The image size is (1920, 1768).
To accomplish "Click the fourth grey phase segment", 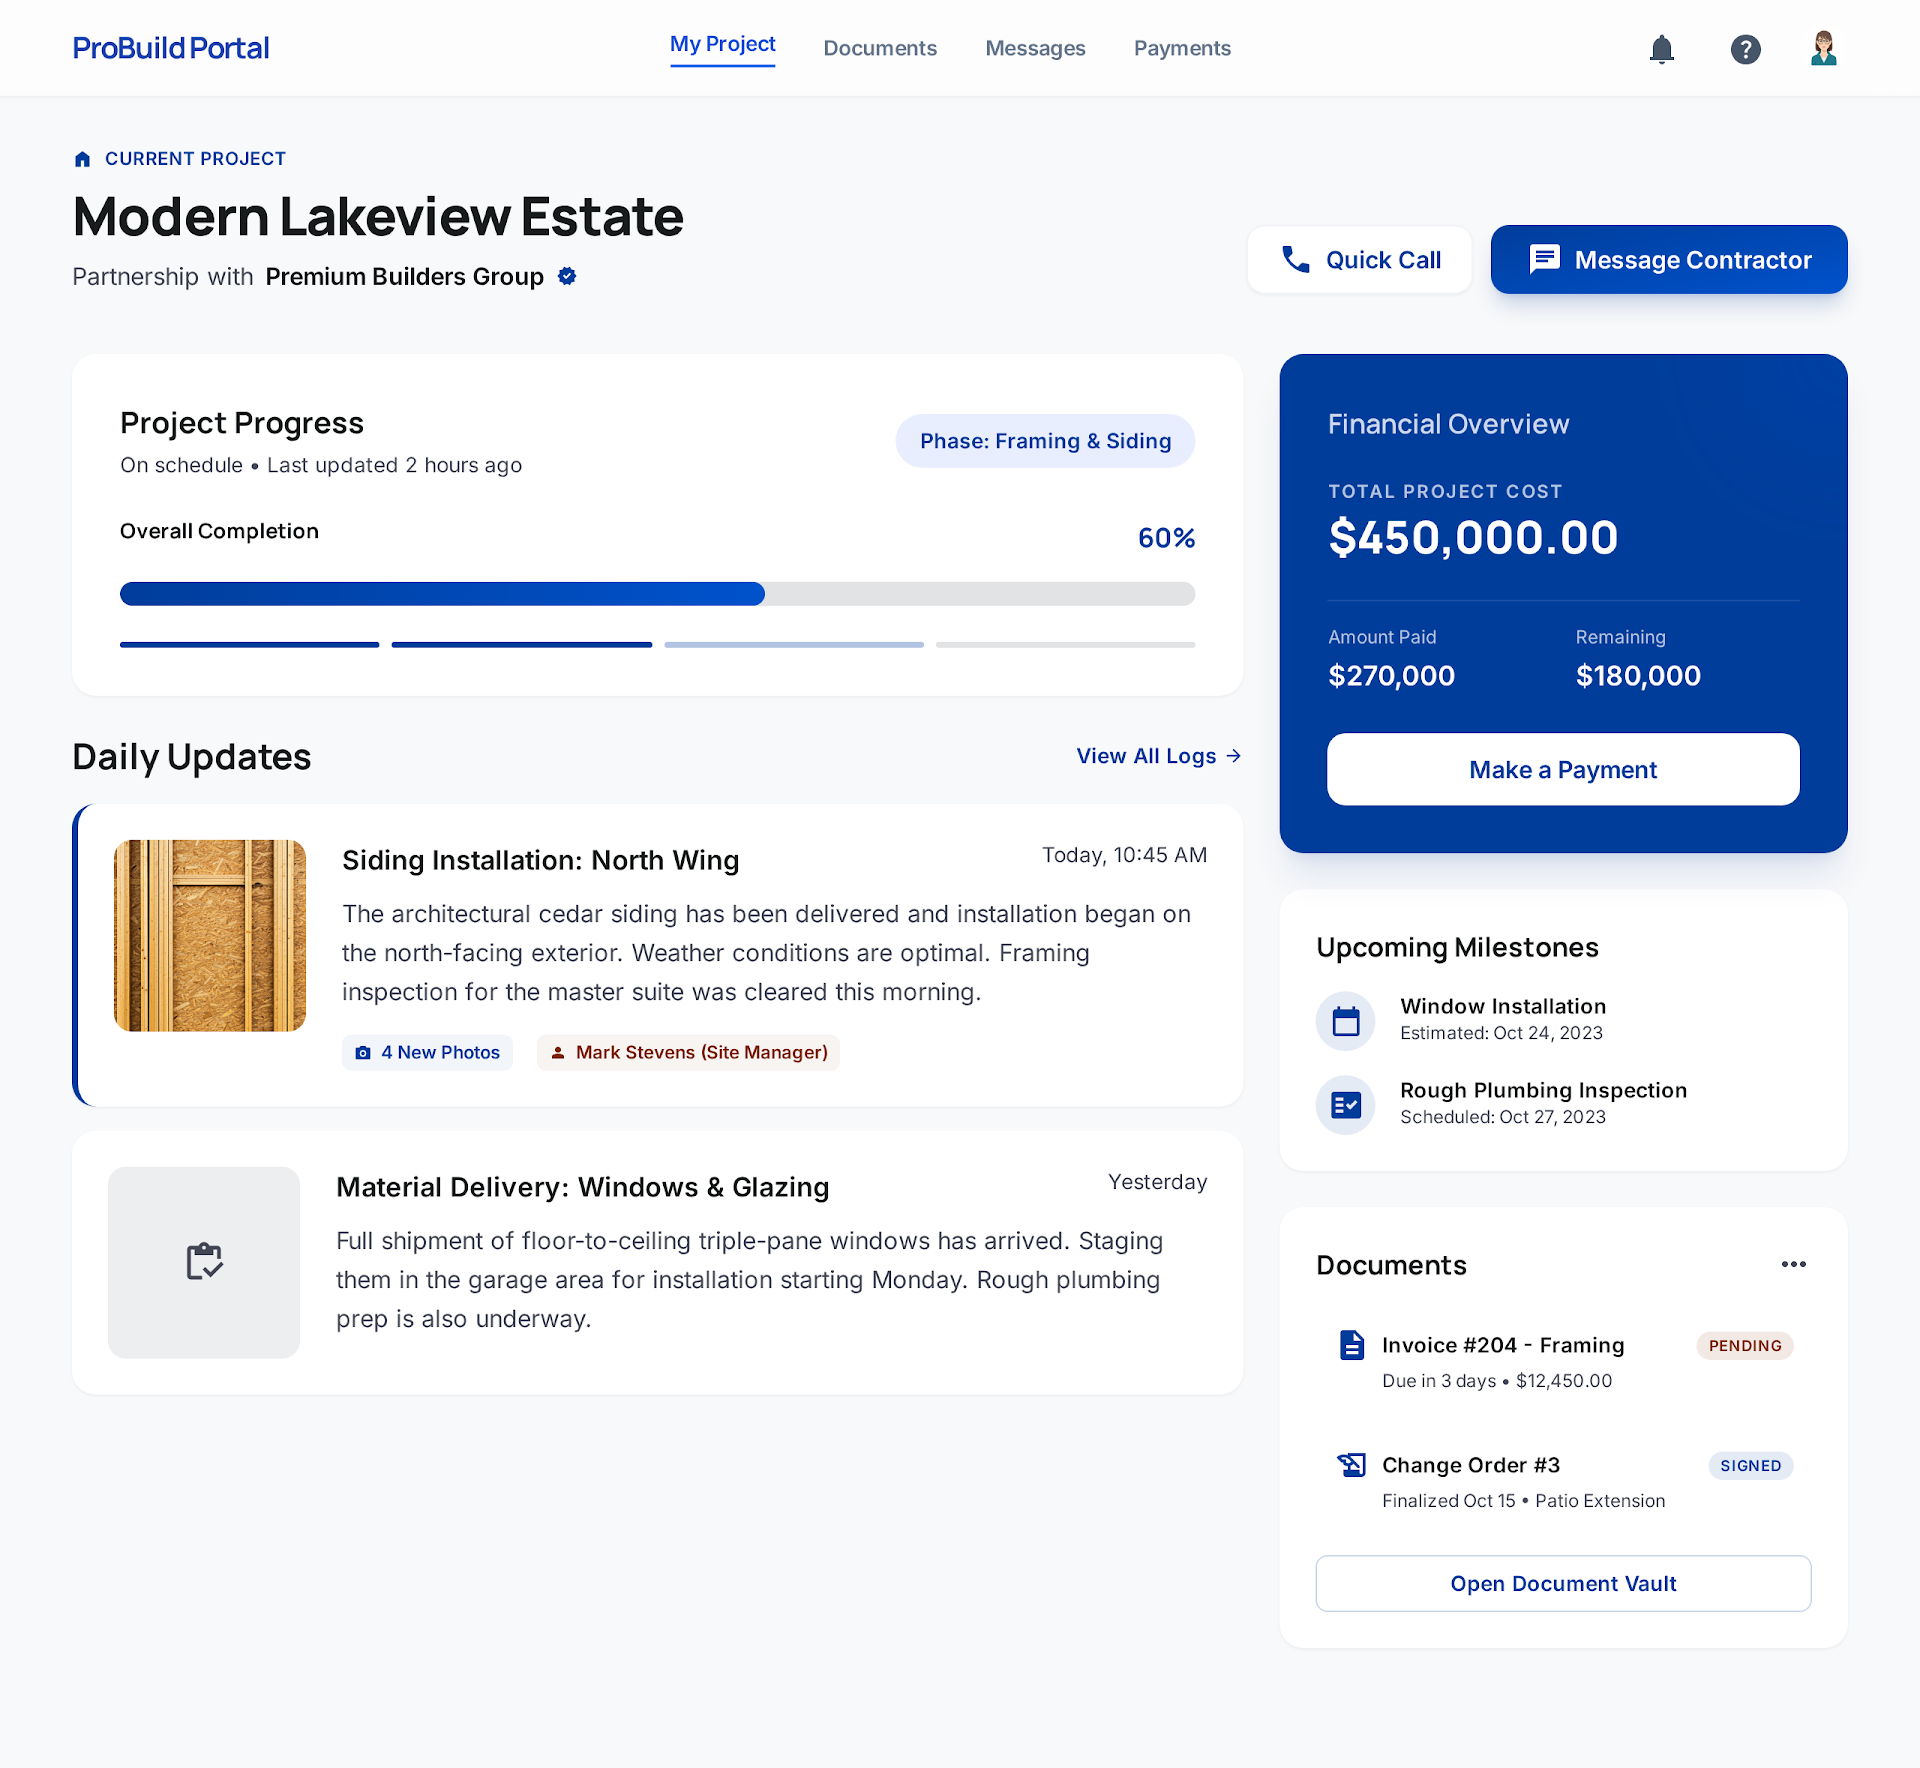I will click(1066, 645).
